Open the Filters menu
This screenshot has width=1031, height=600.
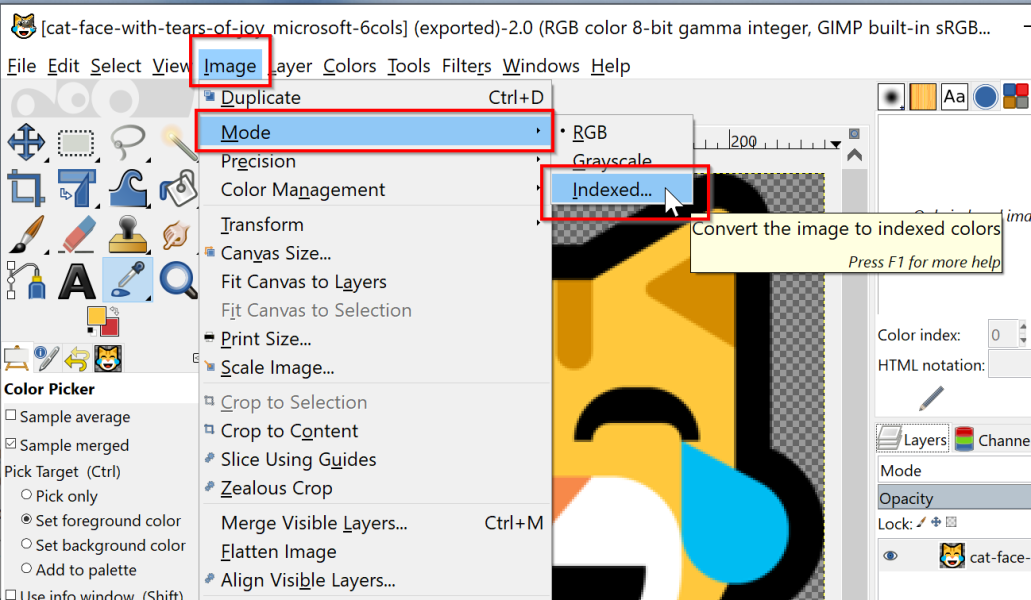tap(466, 66)
